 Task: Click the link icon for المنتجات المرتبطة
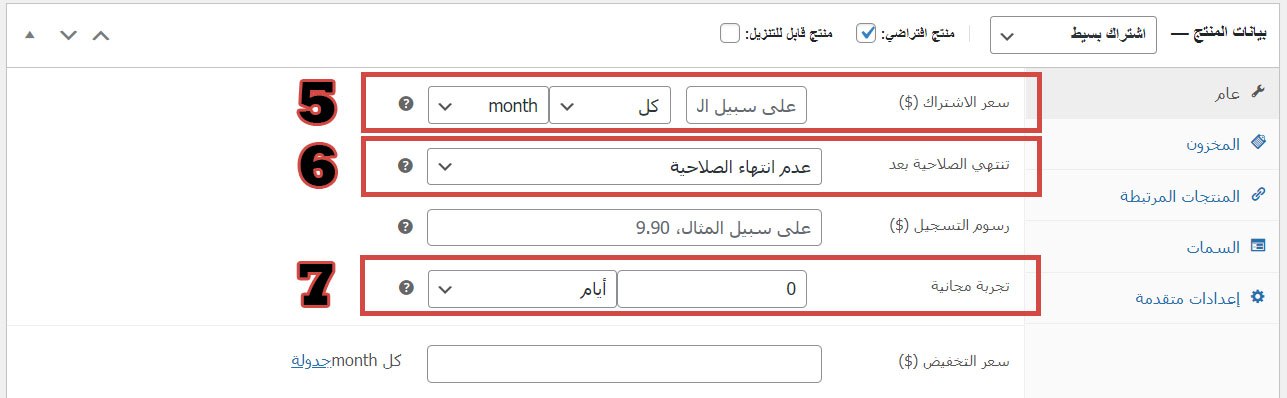[1258, 195]
